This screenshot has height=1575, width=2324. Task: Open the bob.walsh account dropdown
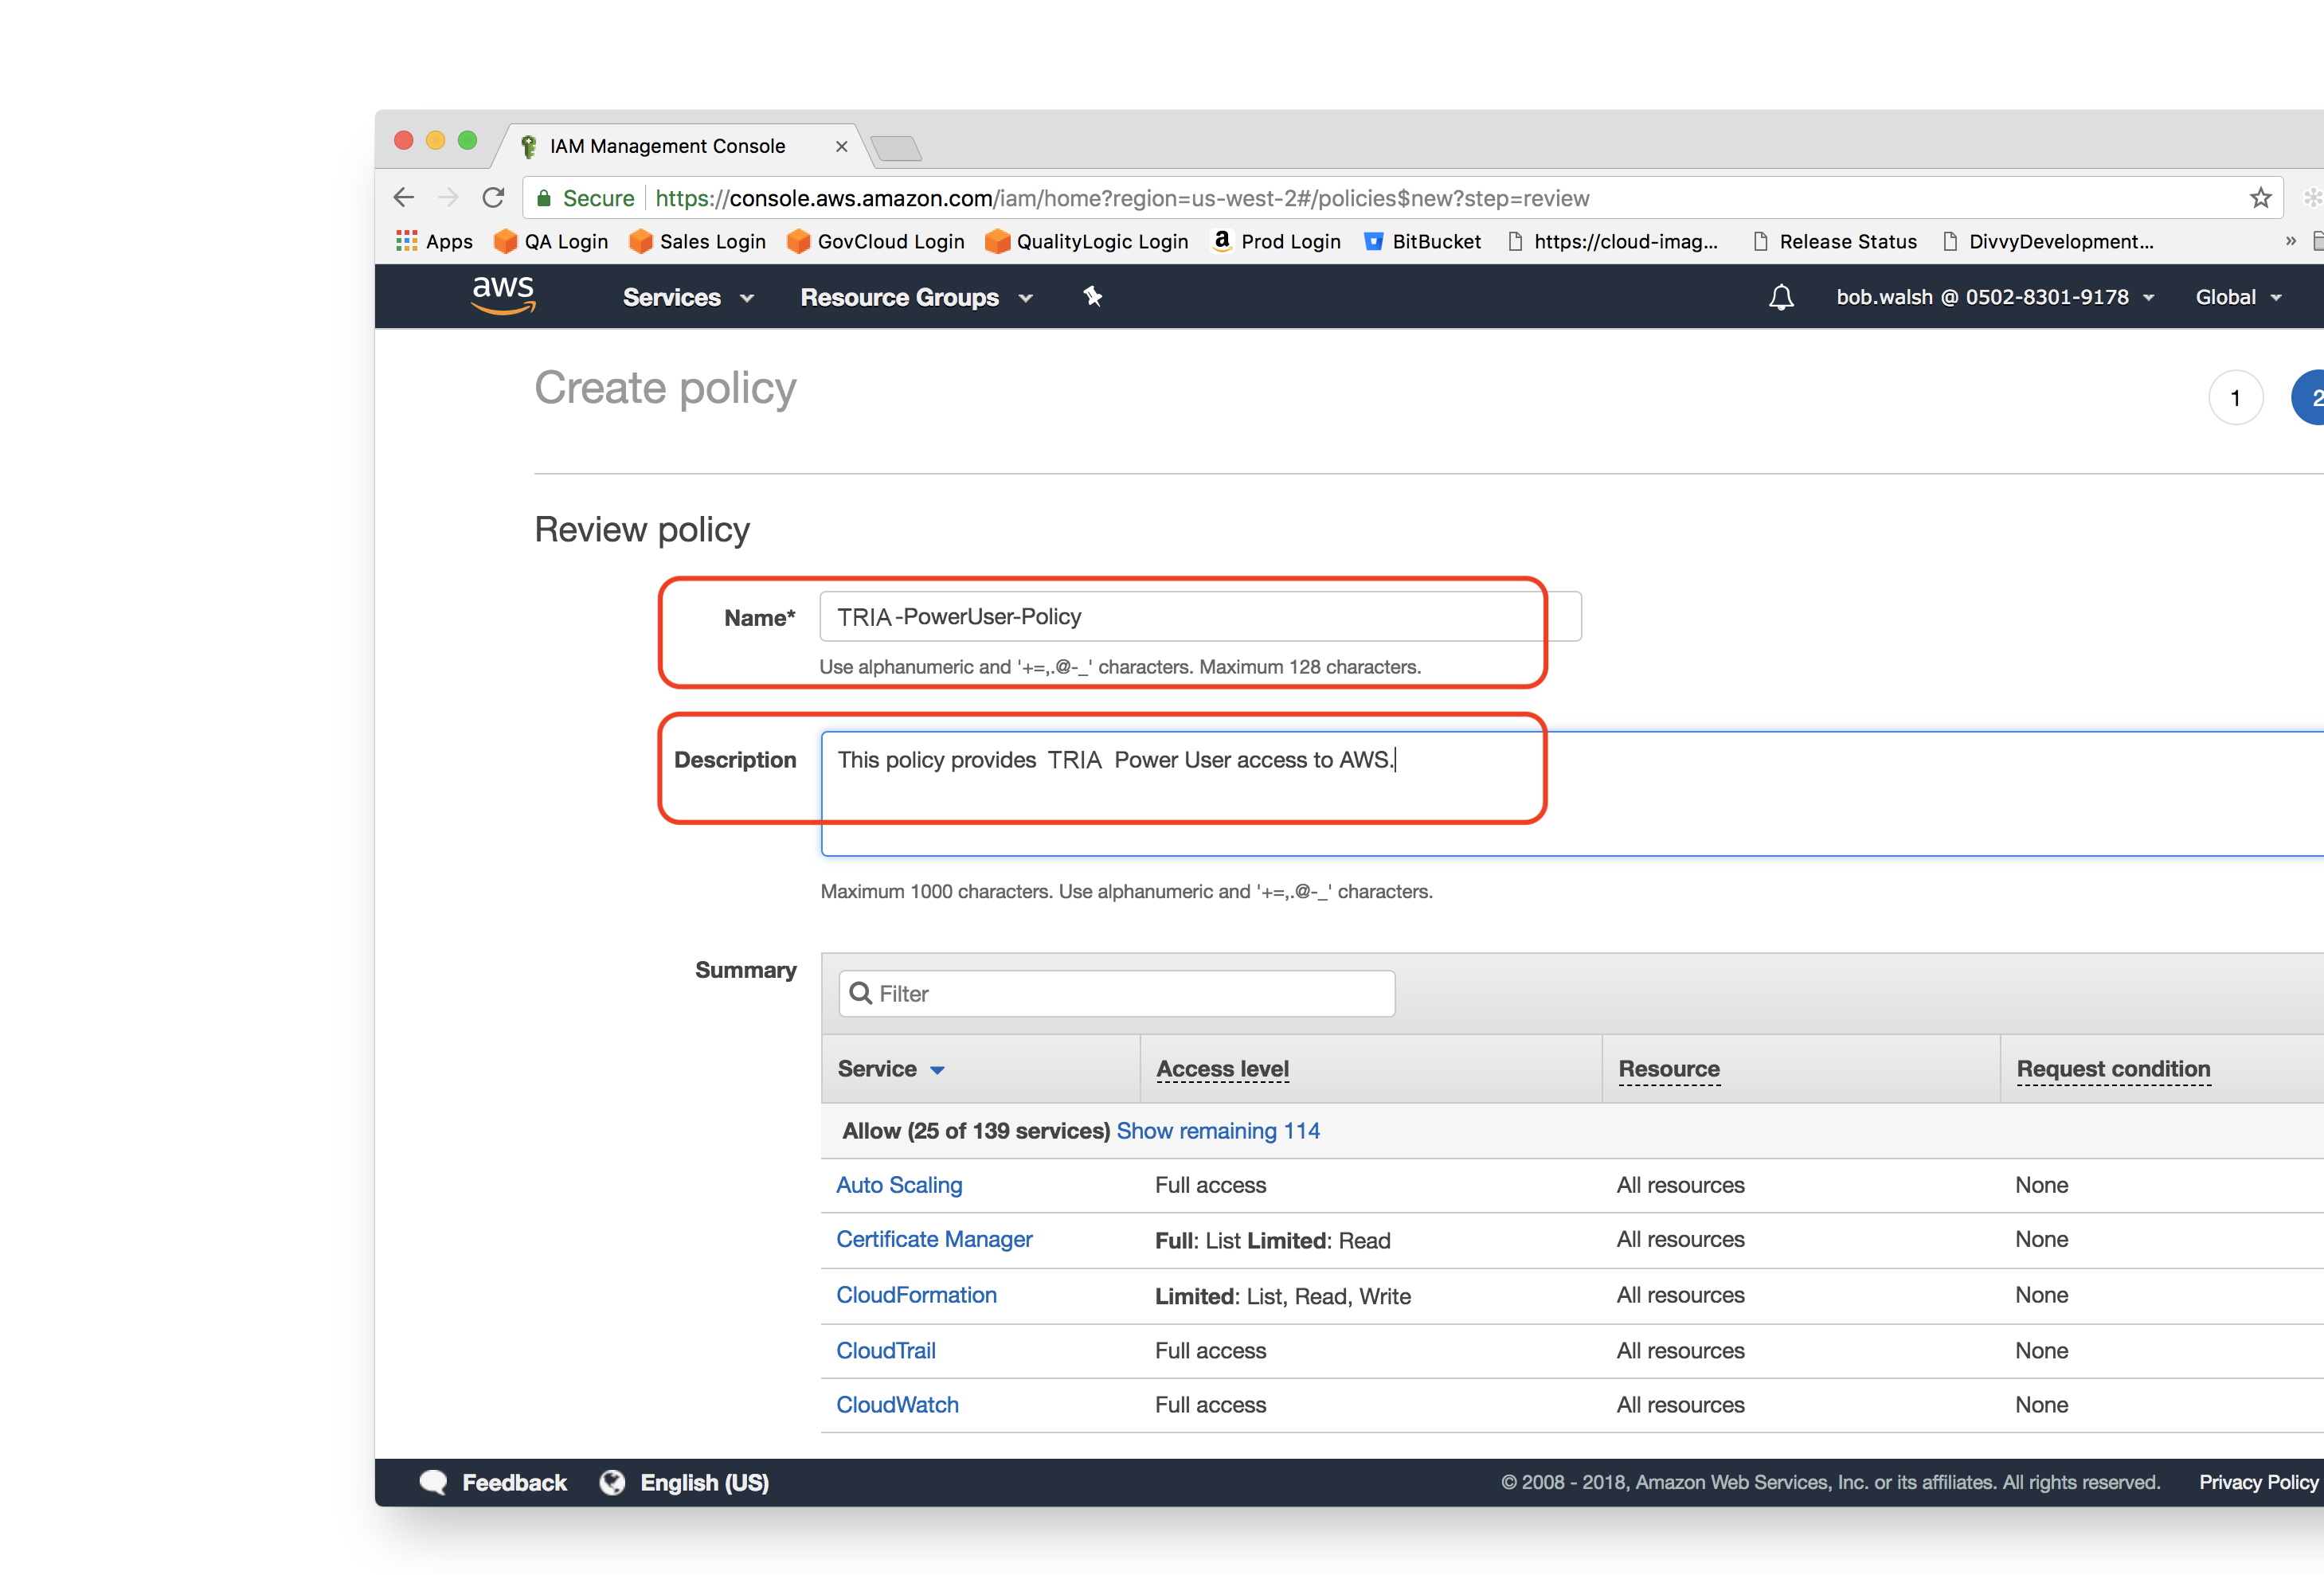(1995, 297)
